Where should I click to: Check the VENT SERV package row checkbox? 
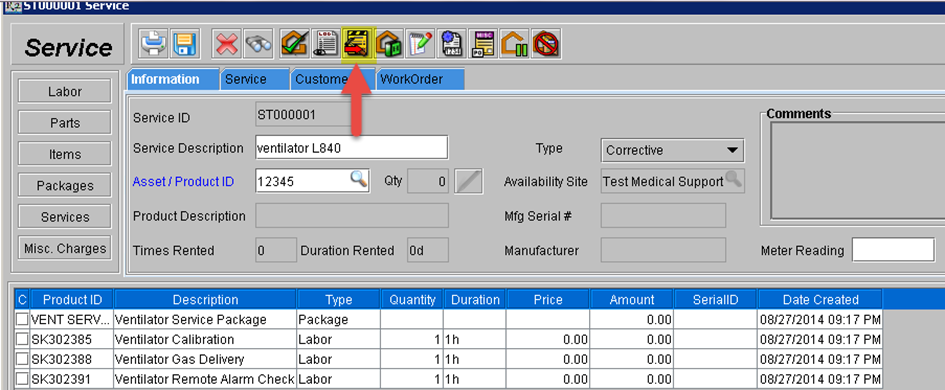point(22,319)
